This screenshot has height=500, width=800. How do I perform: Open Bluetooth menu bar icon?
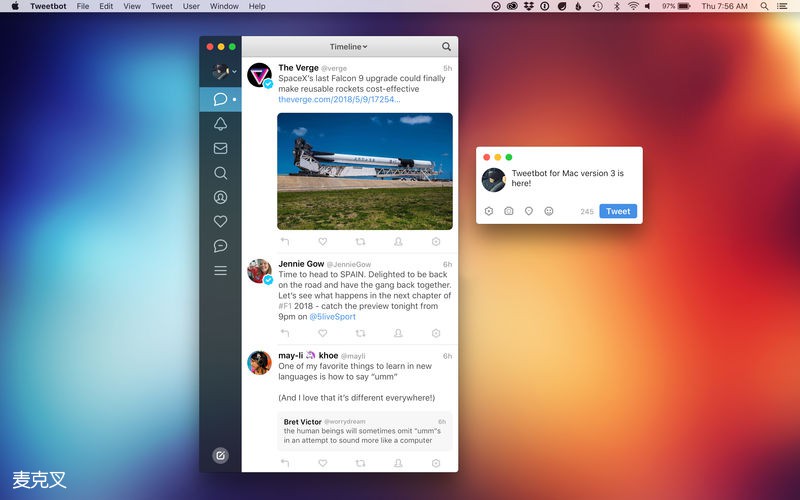[x=616, y=6]
